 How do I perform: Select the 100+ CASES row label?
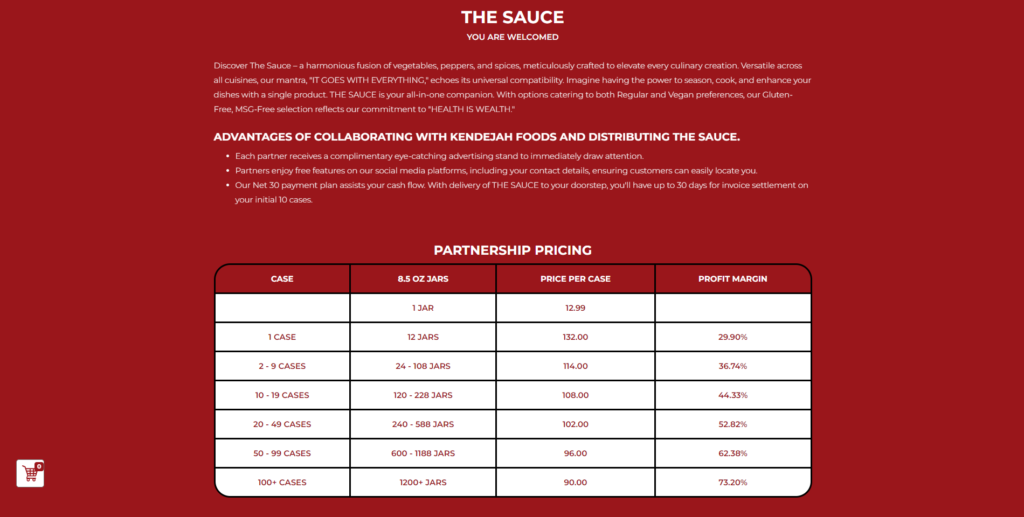(x=282, y=482)
